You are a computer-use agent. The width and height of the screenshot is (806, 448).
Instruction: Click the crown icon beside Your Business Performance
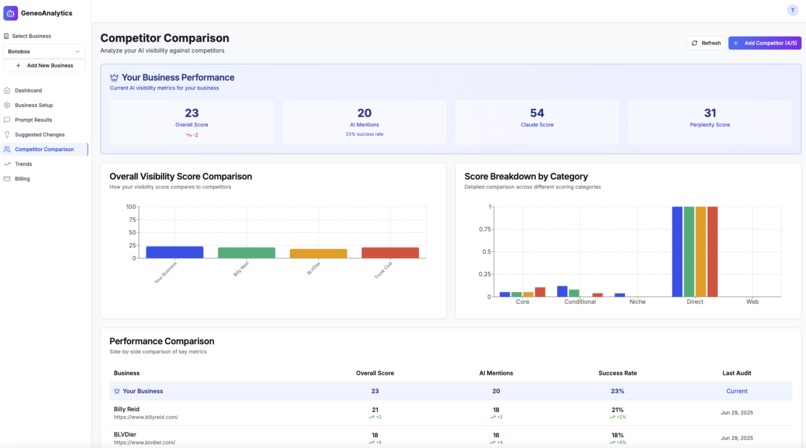pos(114,78)
